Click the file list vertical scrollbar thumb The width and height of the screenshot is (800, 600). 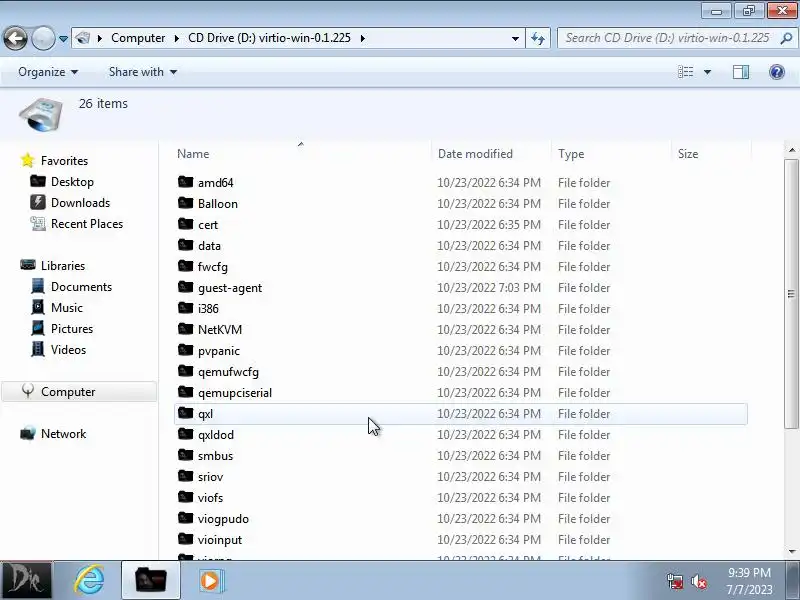(x=791, y=294)
